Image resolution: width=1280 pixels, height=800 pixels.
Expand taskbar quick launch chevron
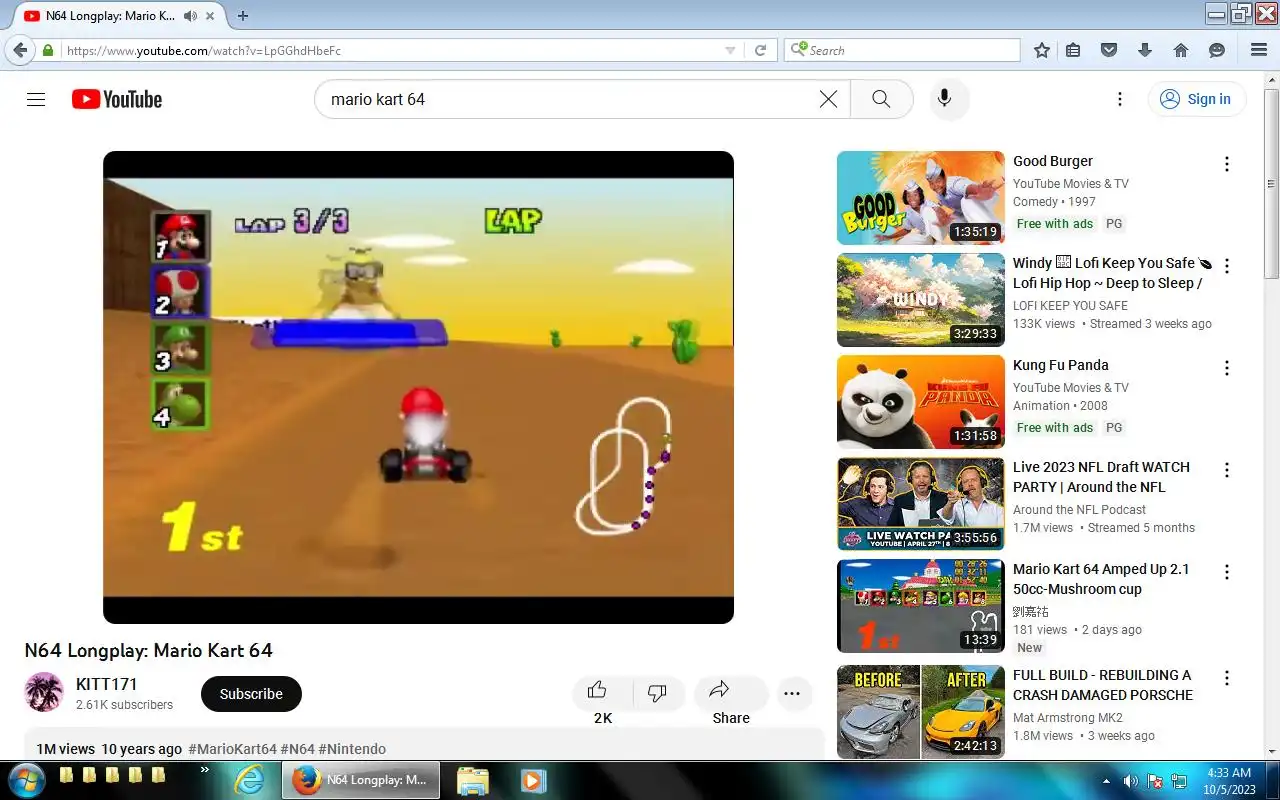(205, 770)
